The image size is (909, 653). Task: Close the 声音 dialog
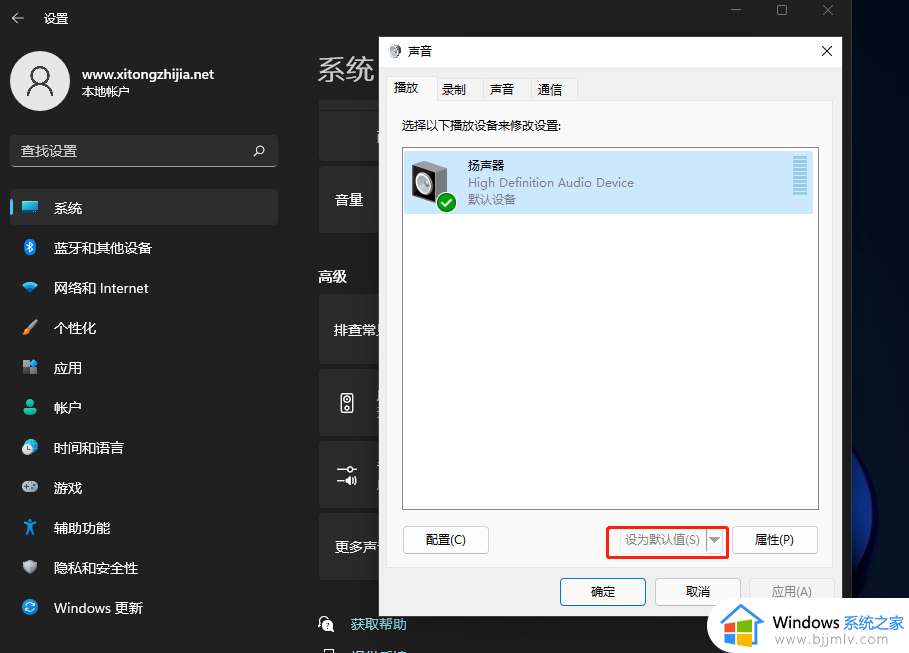[827, 51]
